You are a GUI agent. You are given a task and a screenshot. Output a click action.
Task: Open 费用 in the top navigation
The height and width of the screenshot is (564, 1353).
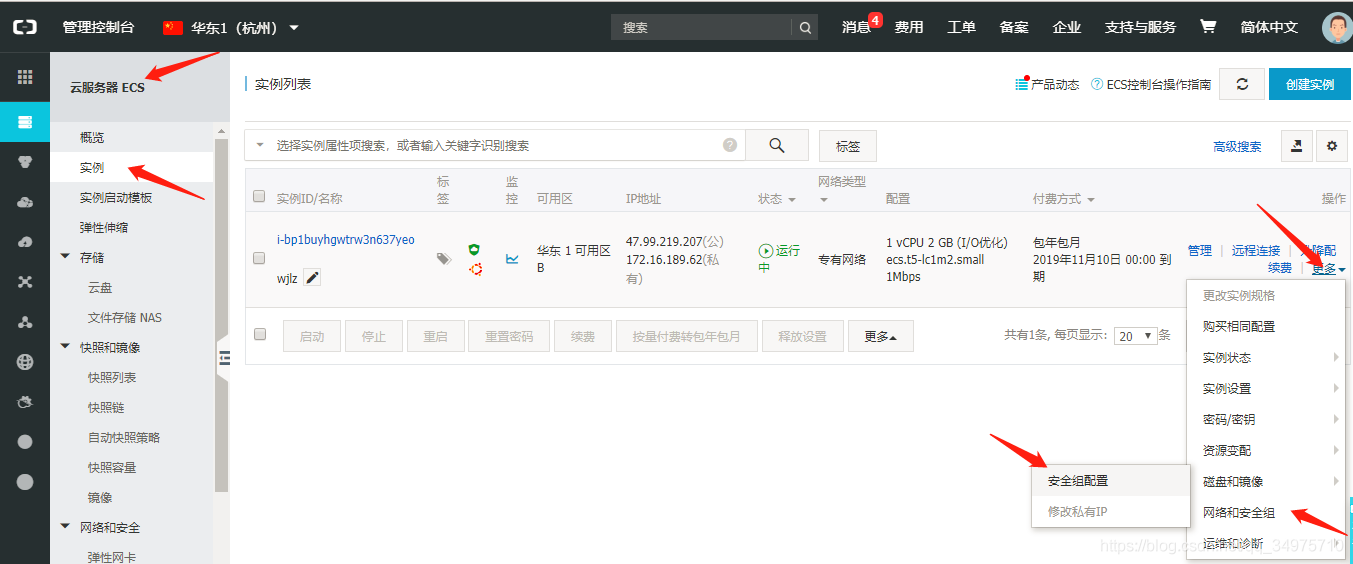[909, 27]
